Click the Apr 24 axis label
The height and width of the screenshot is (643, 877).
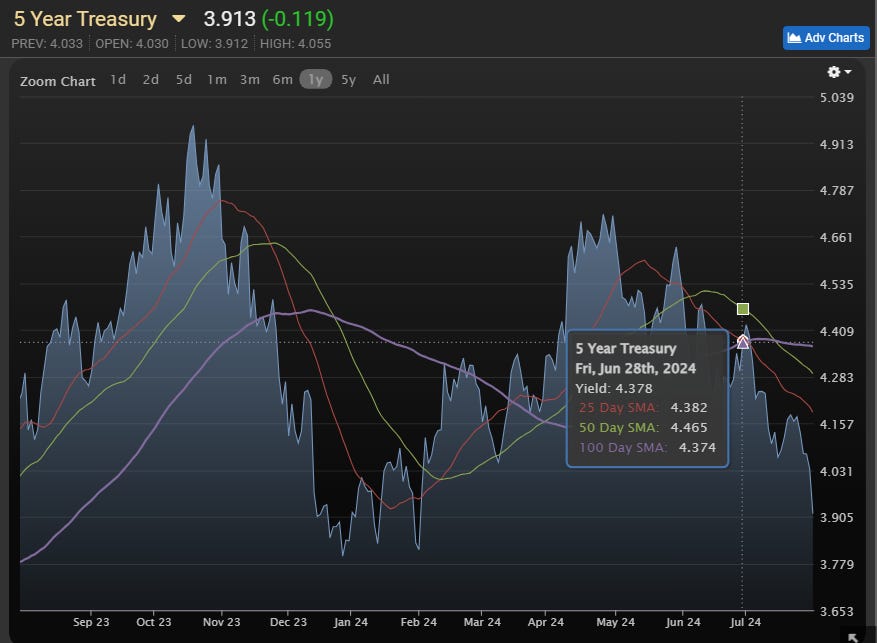coord(546,622)
